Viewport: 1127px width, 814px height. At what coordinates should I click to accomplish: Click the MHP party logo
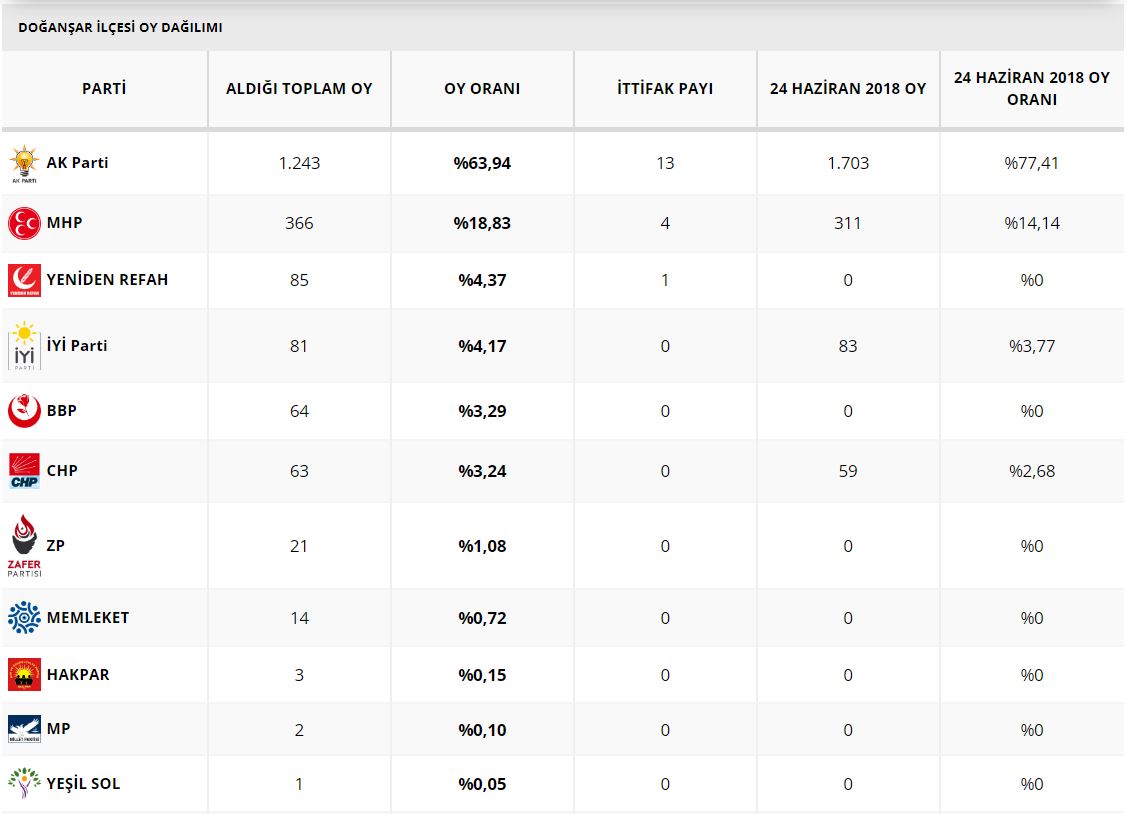24,223
